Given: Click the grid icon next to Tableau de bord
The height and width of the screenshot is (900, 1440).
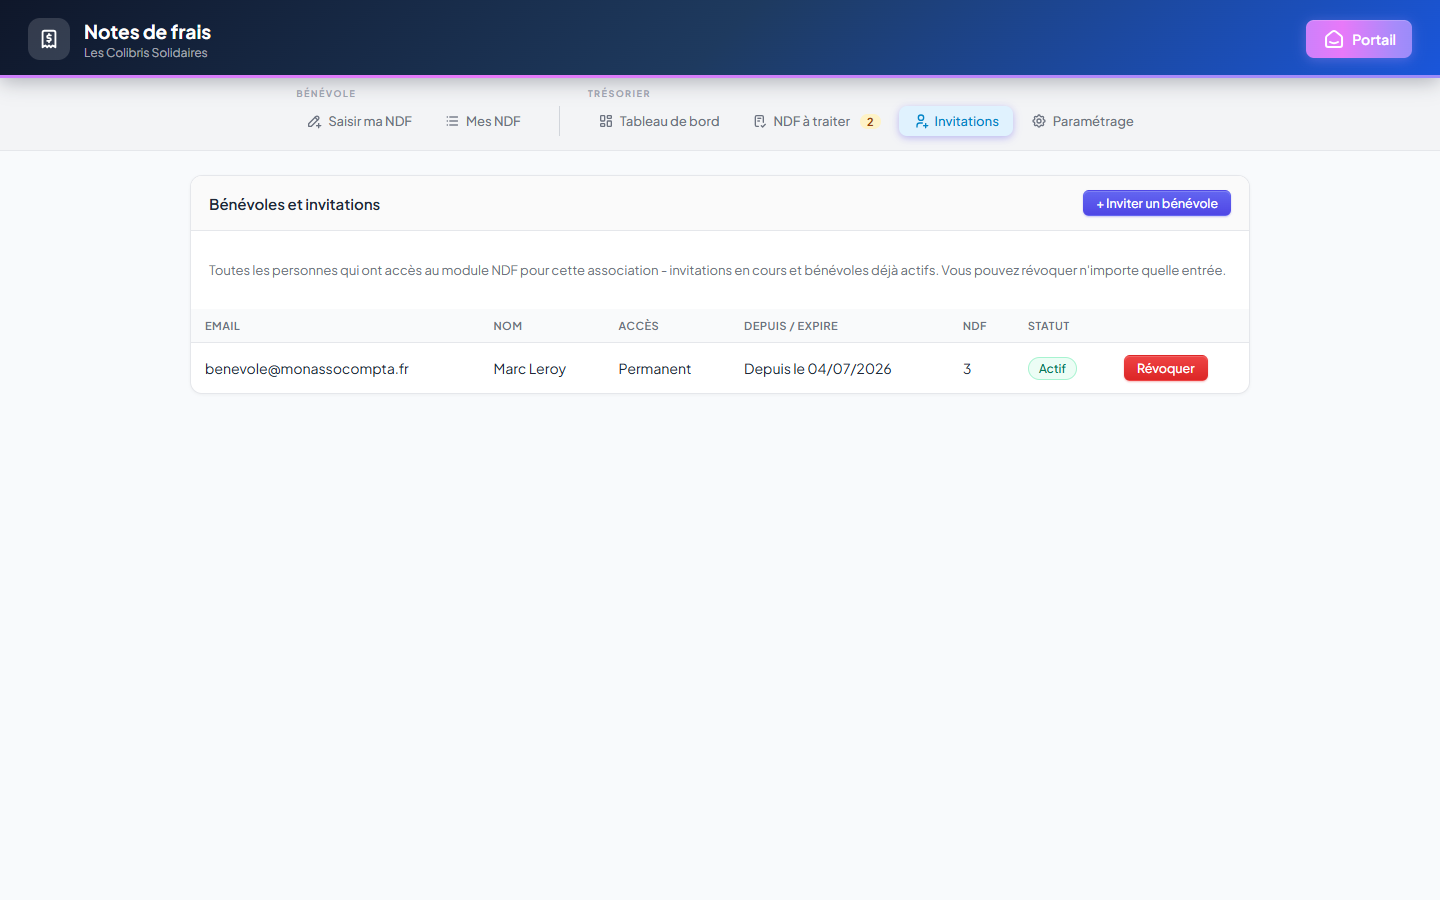Looking at the screenshot, I should 606,121.
